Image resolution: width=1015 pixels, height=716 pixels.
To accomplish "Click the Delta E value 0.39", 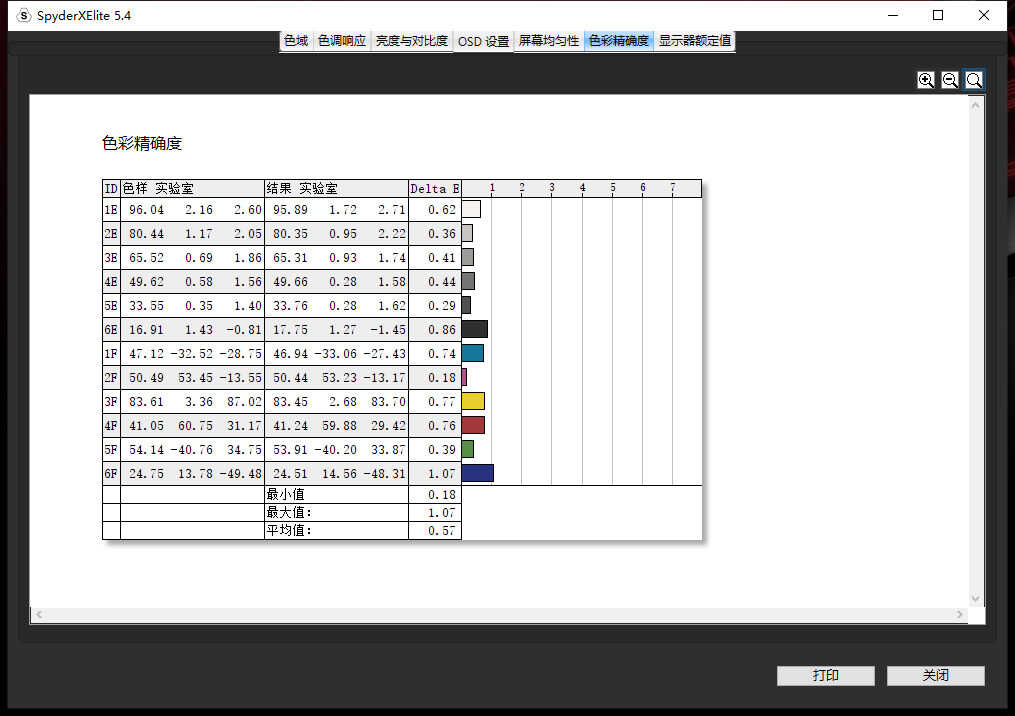I will (441, 449).
